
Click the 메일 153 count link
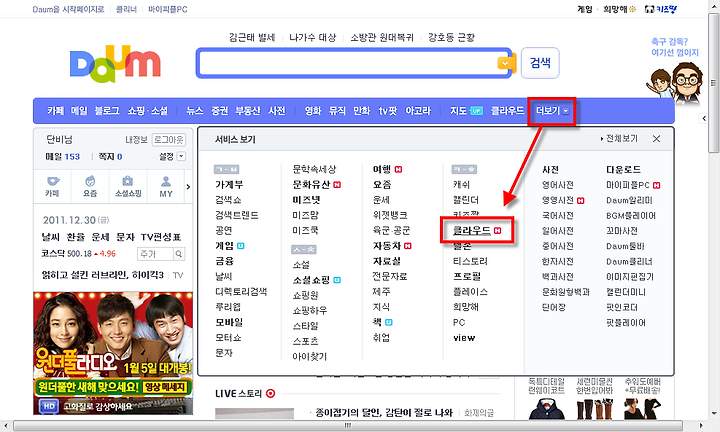pos(62,157)
